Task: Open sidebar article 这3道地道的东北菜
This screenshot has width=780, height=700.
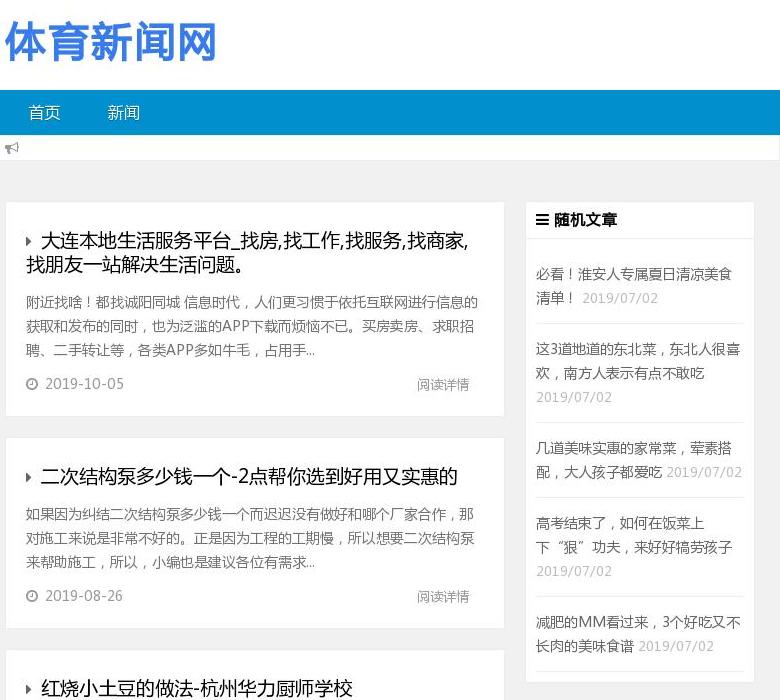Action: click(638, 361)
